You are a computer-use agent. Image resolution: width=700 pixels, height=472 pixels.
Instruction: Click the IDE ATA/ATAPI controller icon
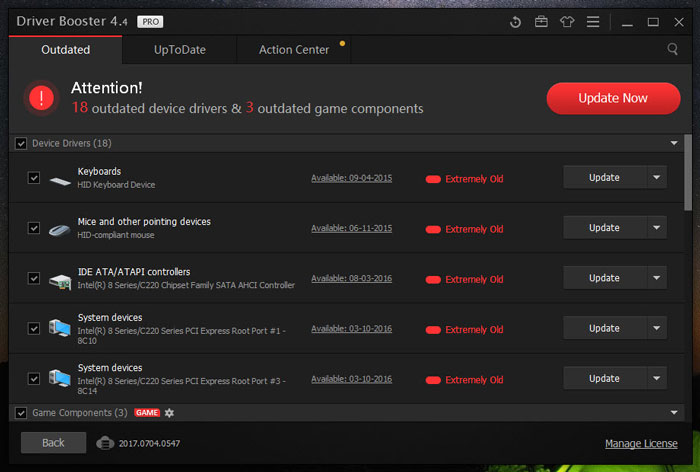click(x=60, y=281)
